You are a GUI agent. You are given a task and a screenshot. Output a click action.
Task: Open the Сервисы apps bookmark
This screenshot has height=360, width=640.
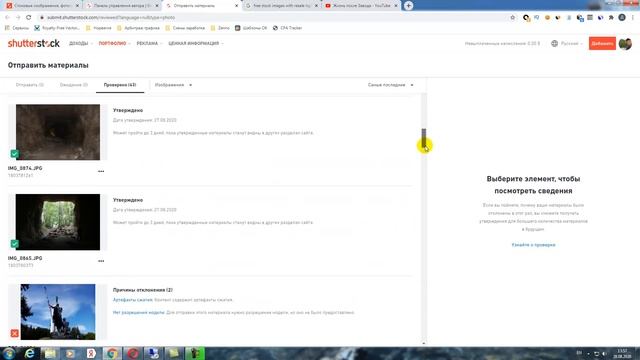[x=17, y=28]
